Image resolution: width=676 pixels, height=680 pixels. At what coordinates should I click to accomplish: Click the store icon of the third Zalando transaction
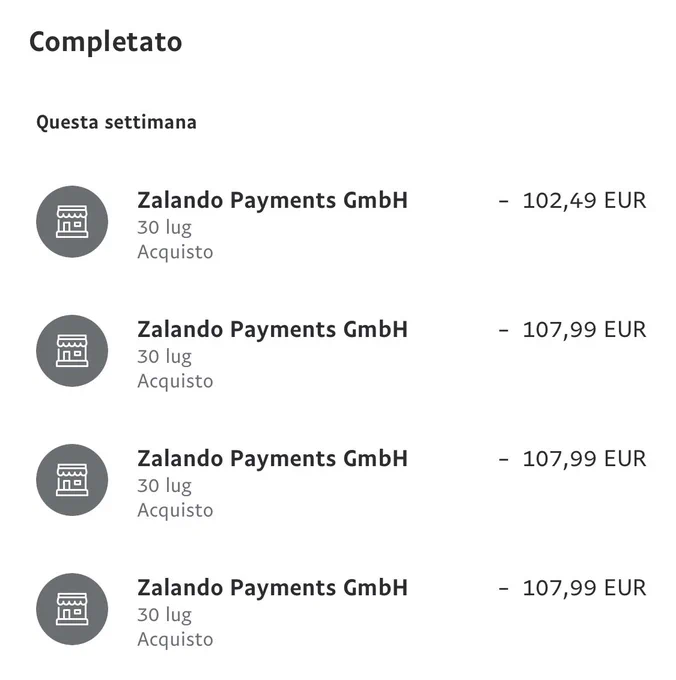(x=72, y=480)
